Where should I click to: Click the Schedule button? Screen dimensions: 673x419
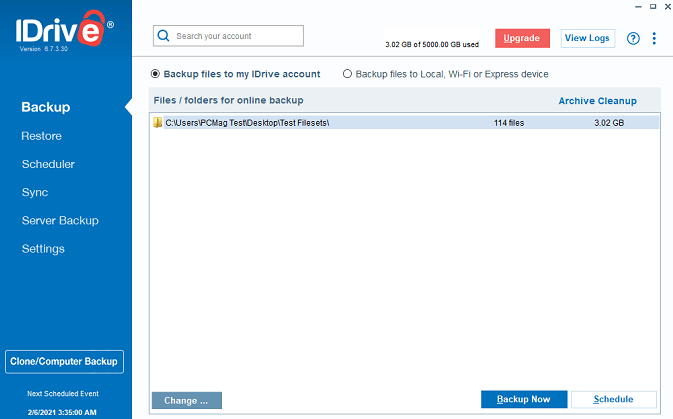613,399
